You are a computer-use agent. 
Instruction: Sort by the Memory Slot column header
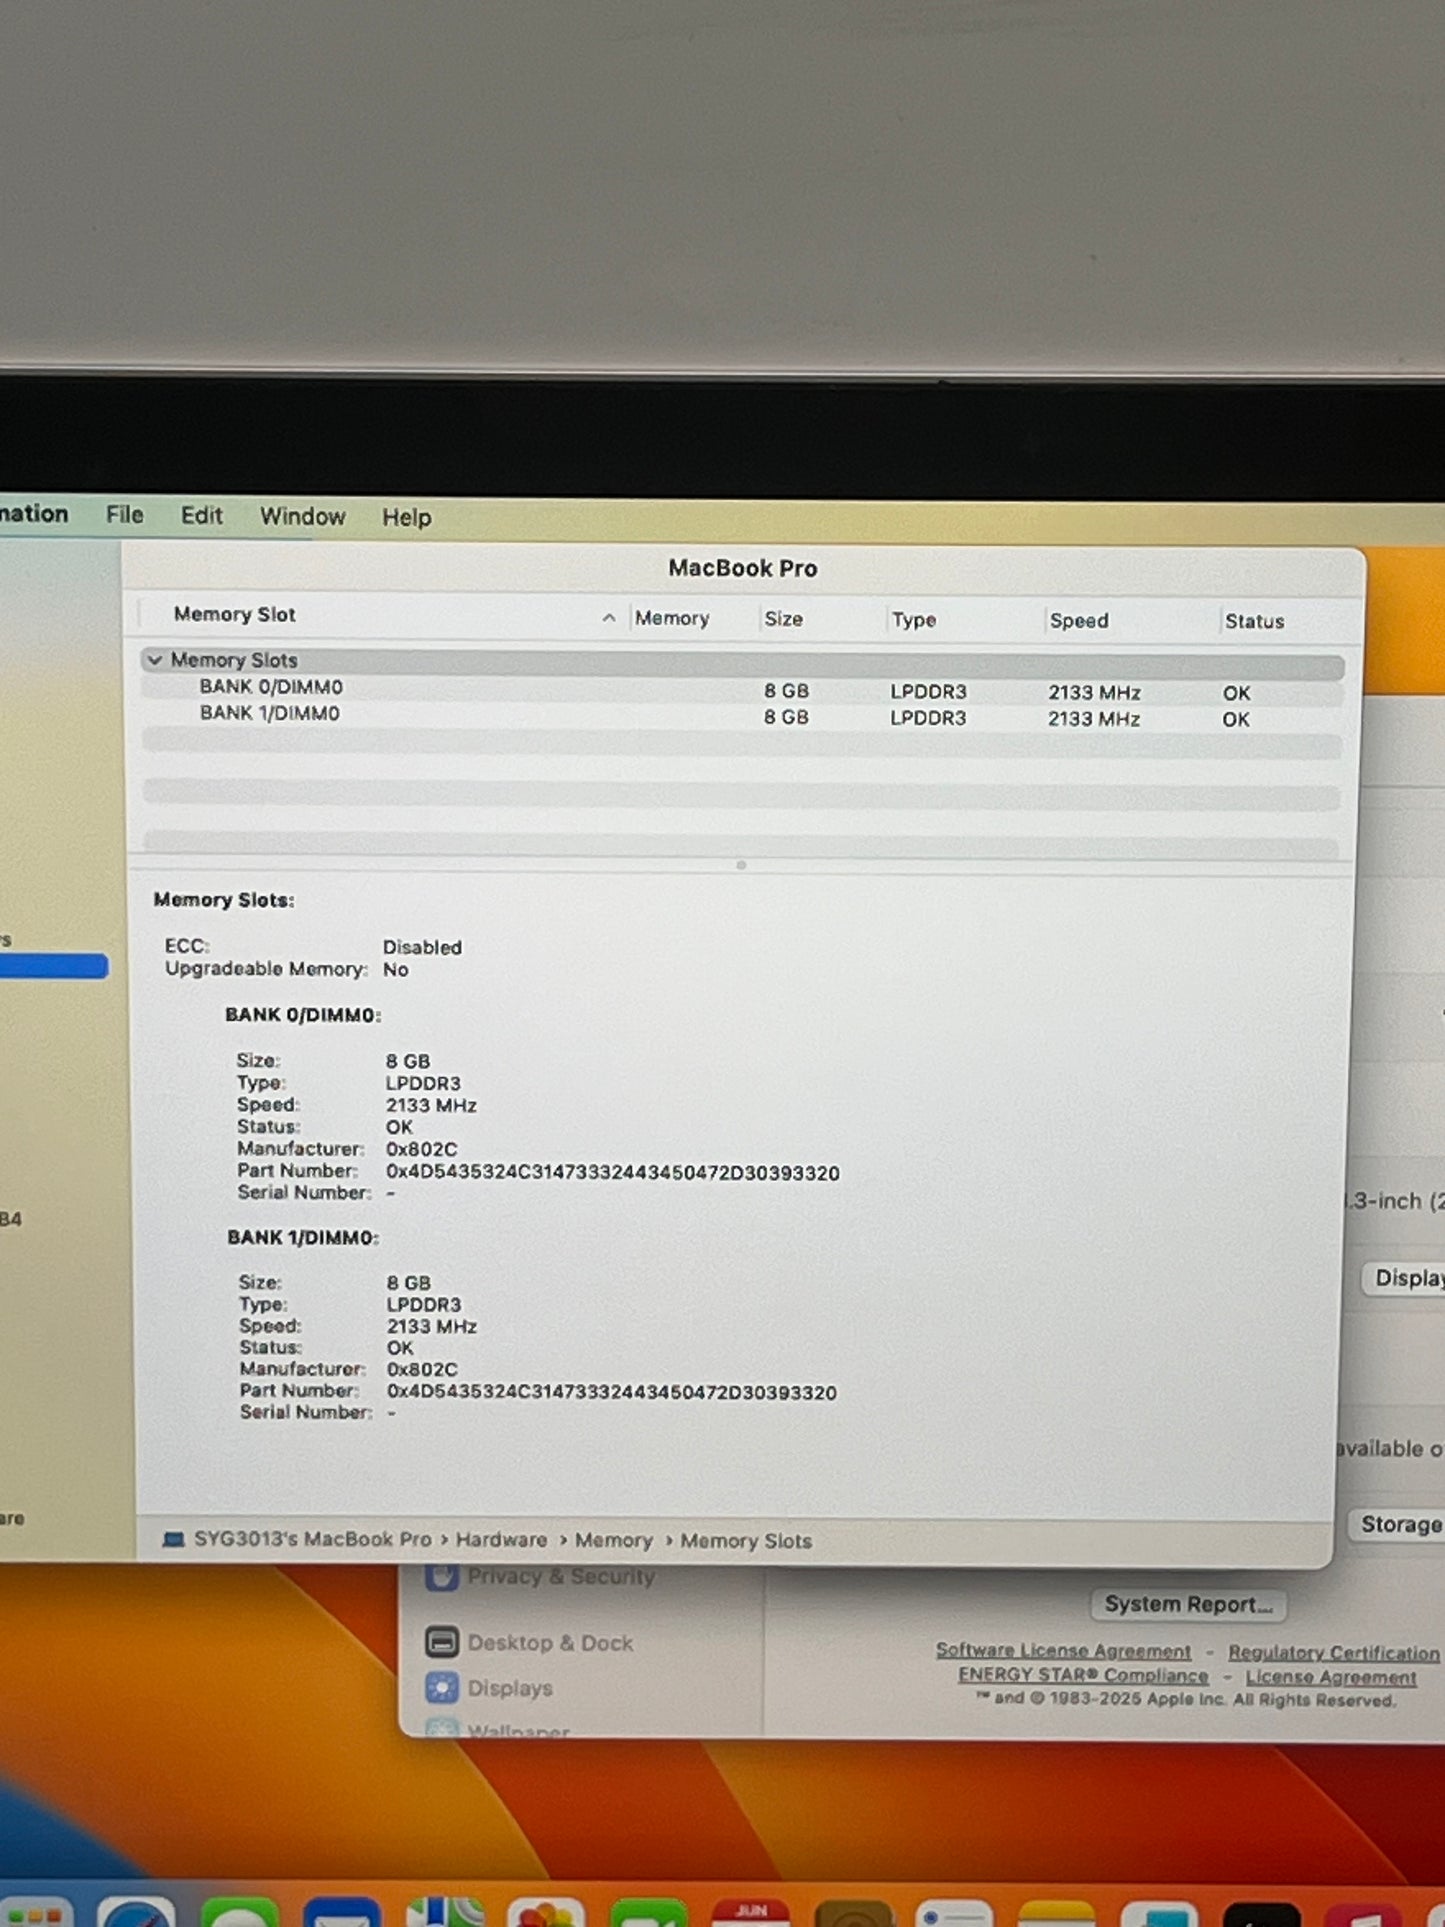(x=235, y=615)
